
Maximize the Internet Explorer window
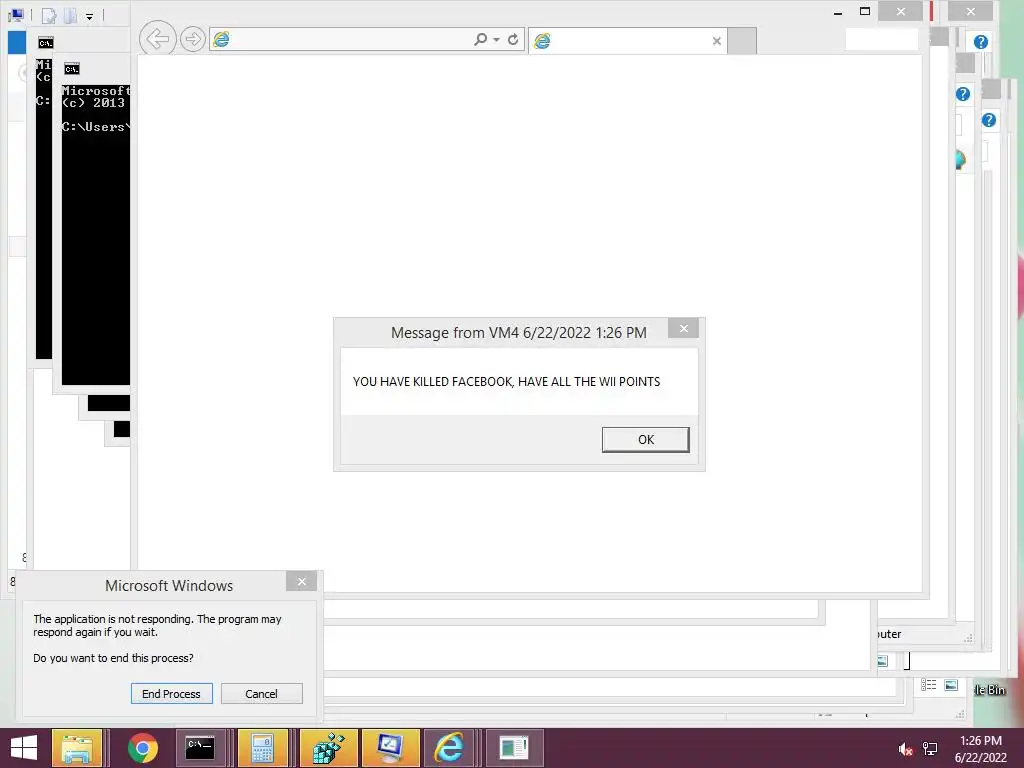(865, 11)
